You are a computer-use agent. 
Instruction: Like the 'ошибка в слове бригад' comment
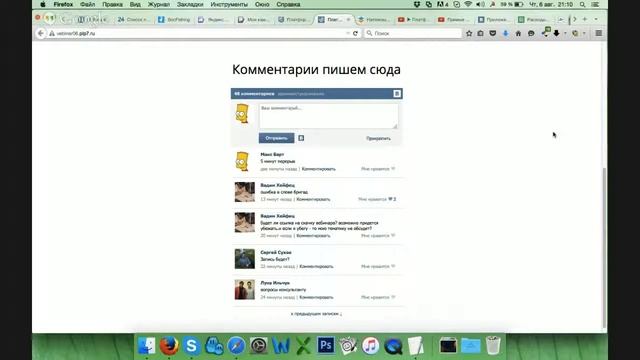(x=377, y=199)
